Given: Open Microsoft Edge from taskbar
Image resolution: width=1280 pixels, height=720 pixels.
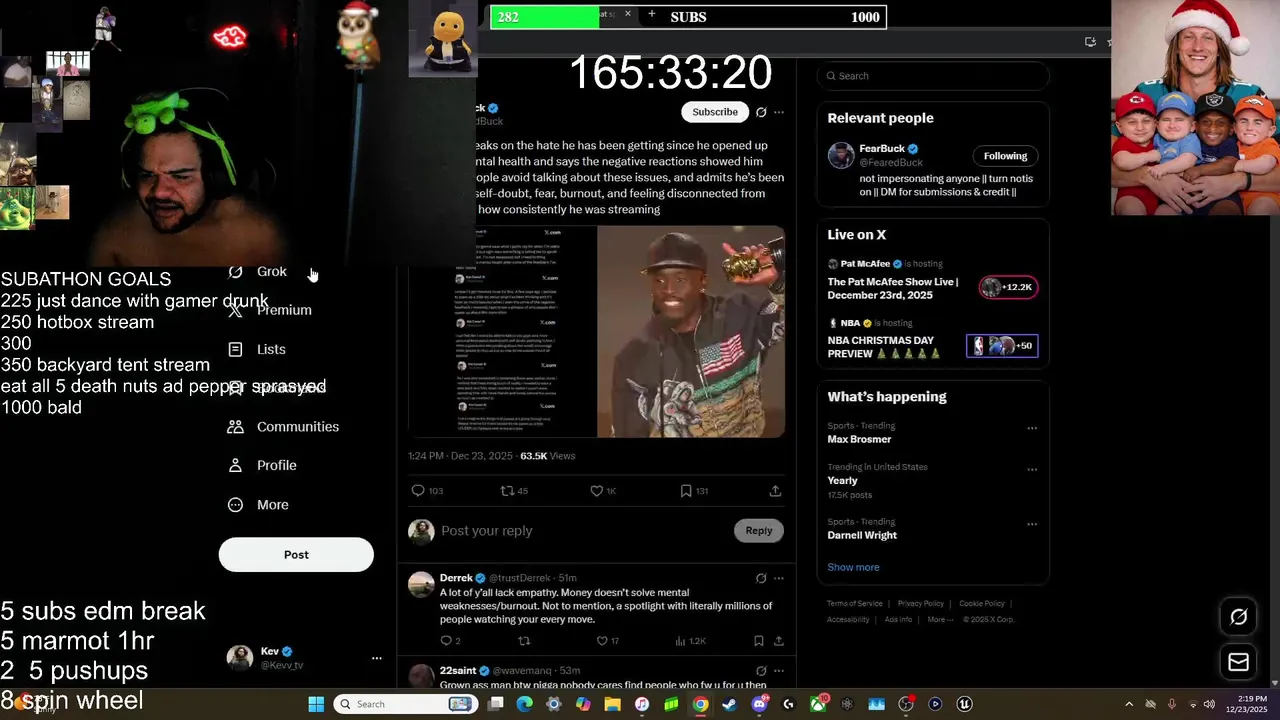Looking at the screenshot, I should coord(524,704).
